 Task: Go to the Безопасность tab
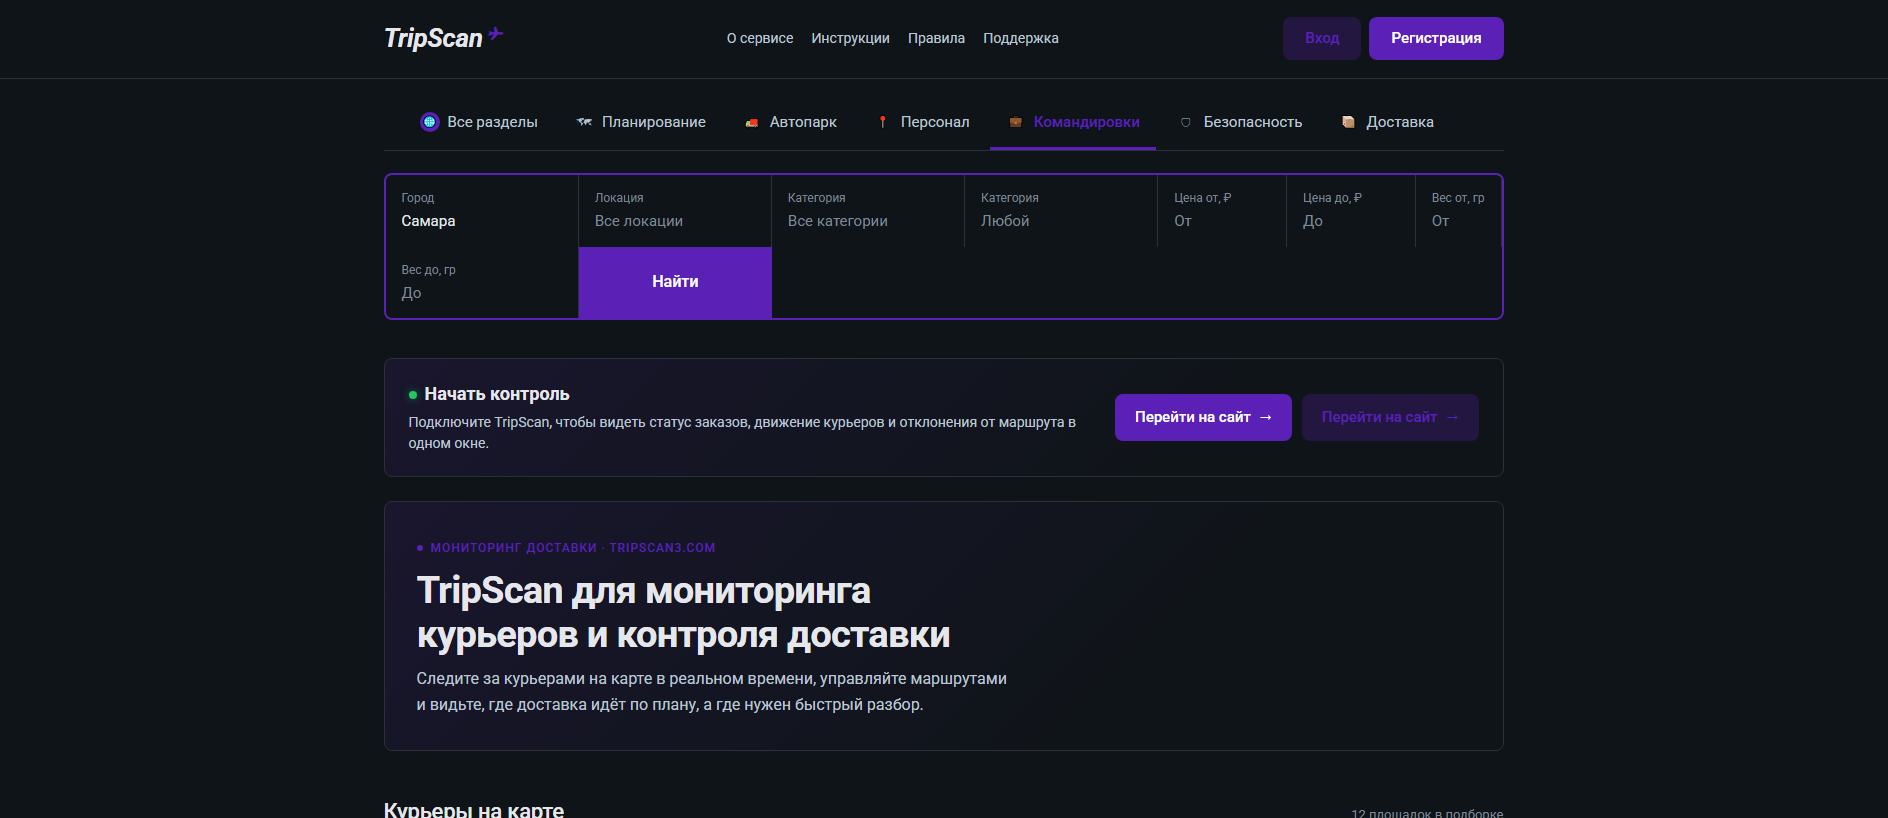click(1240, 122)
